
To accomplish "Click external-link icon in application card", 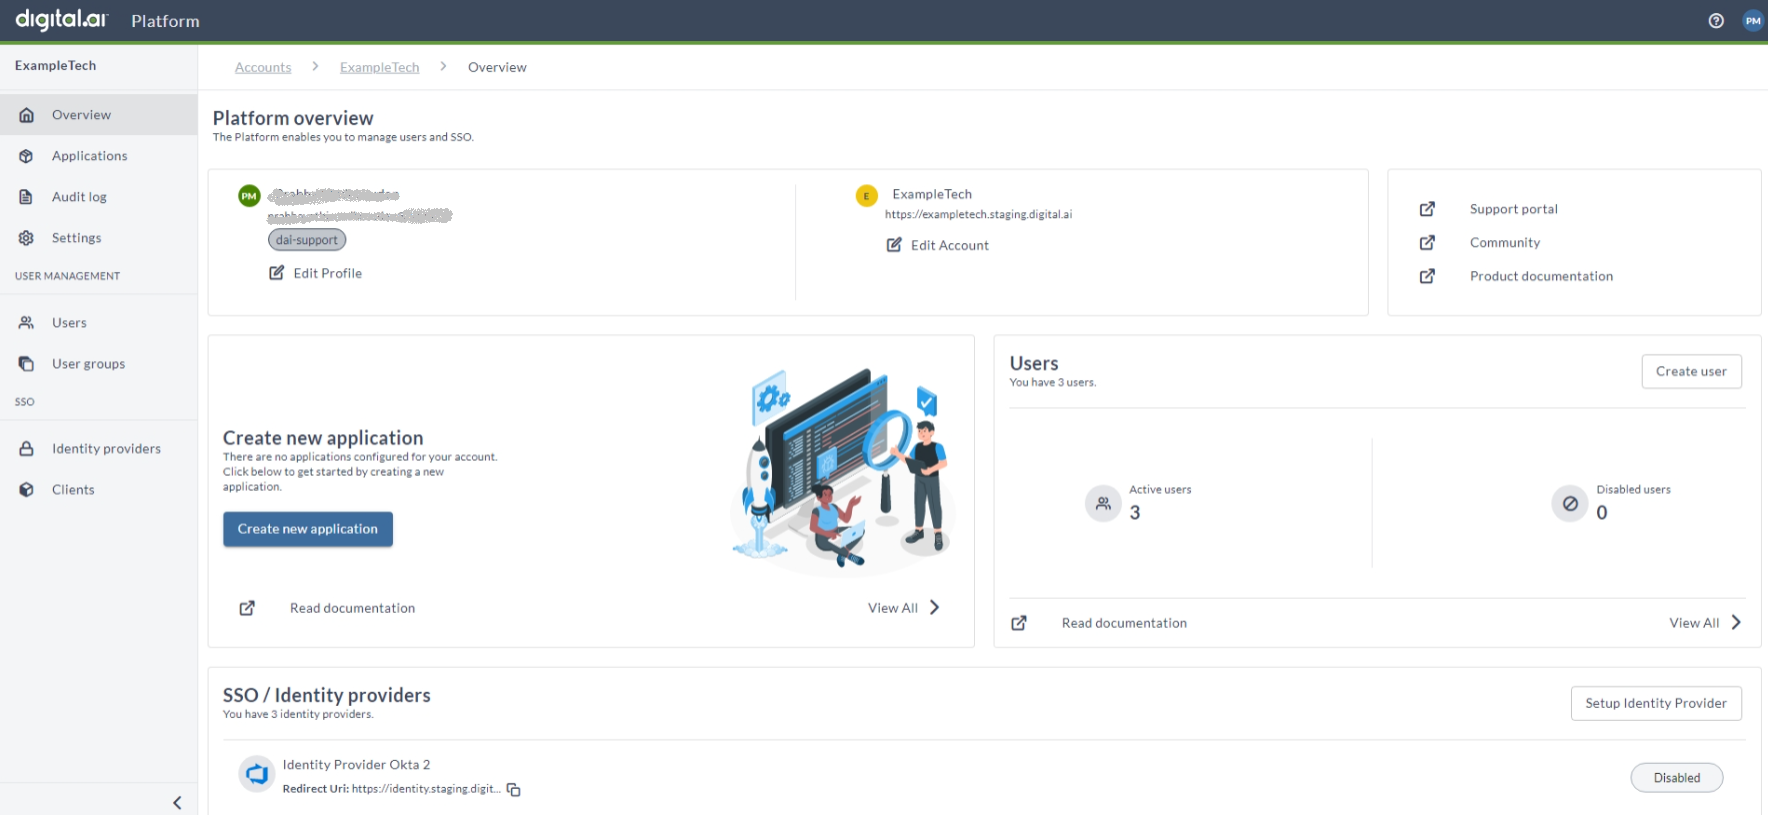I will click(247, 608).
